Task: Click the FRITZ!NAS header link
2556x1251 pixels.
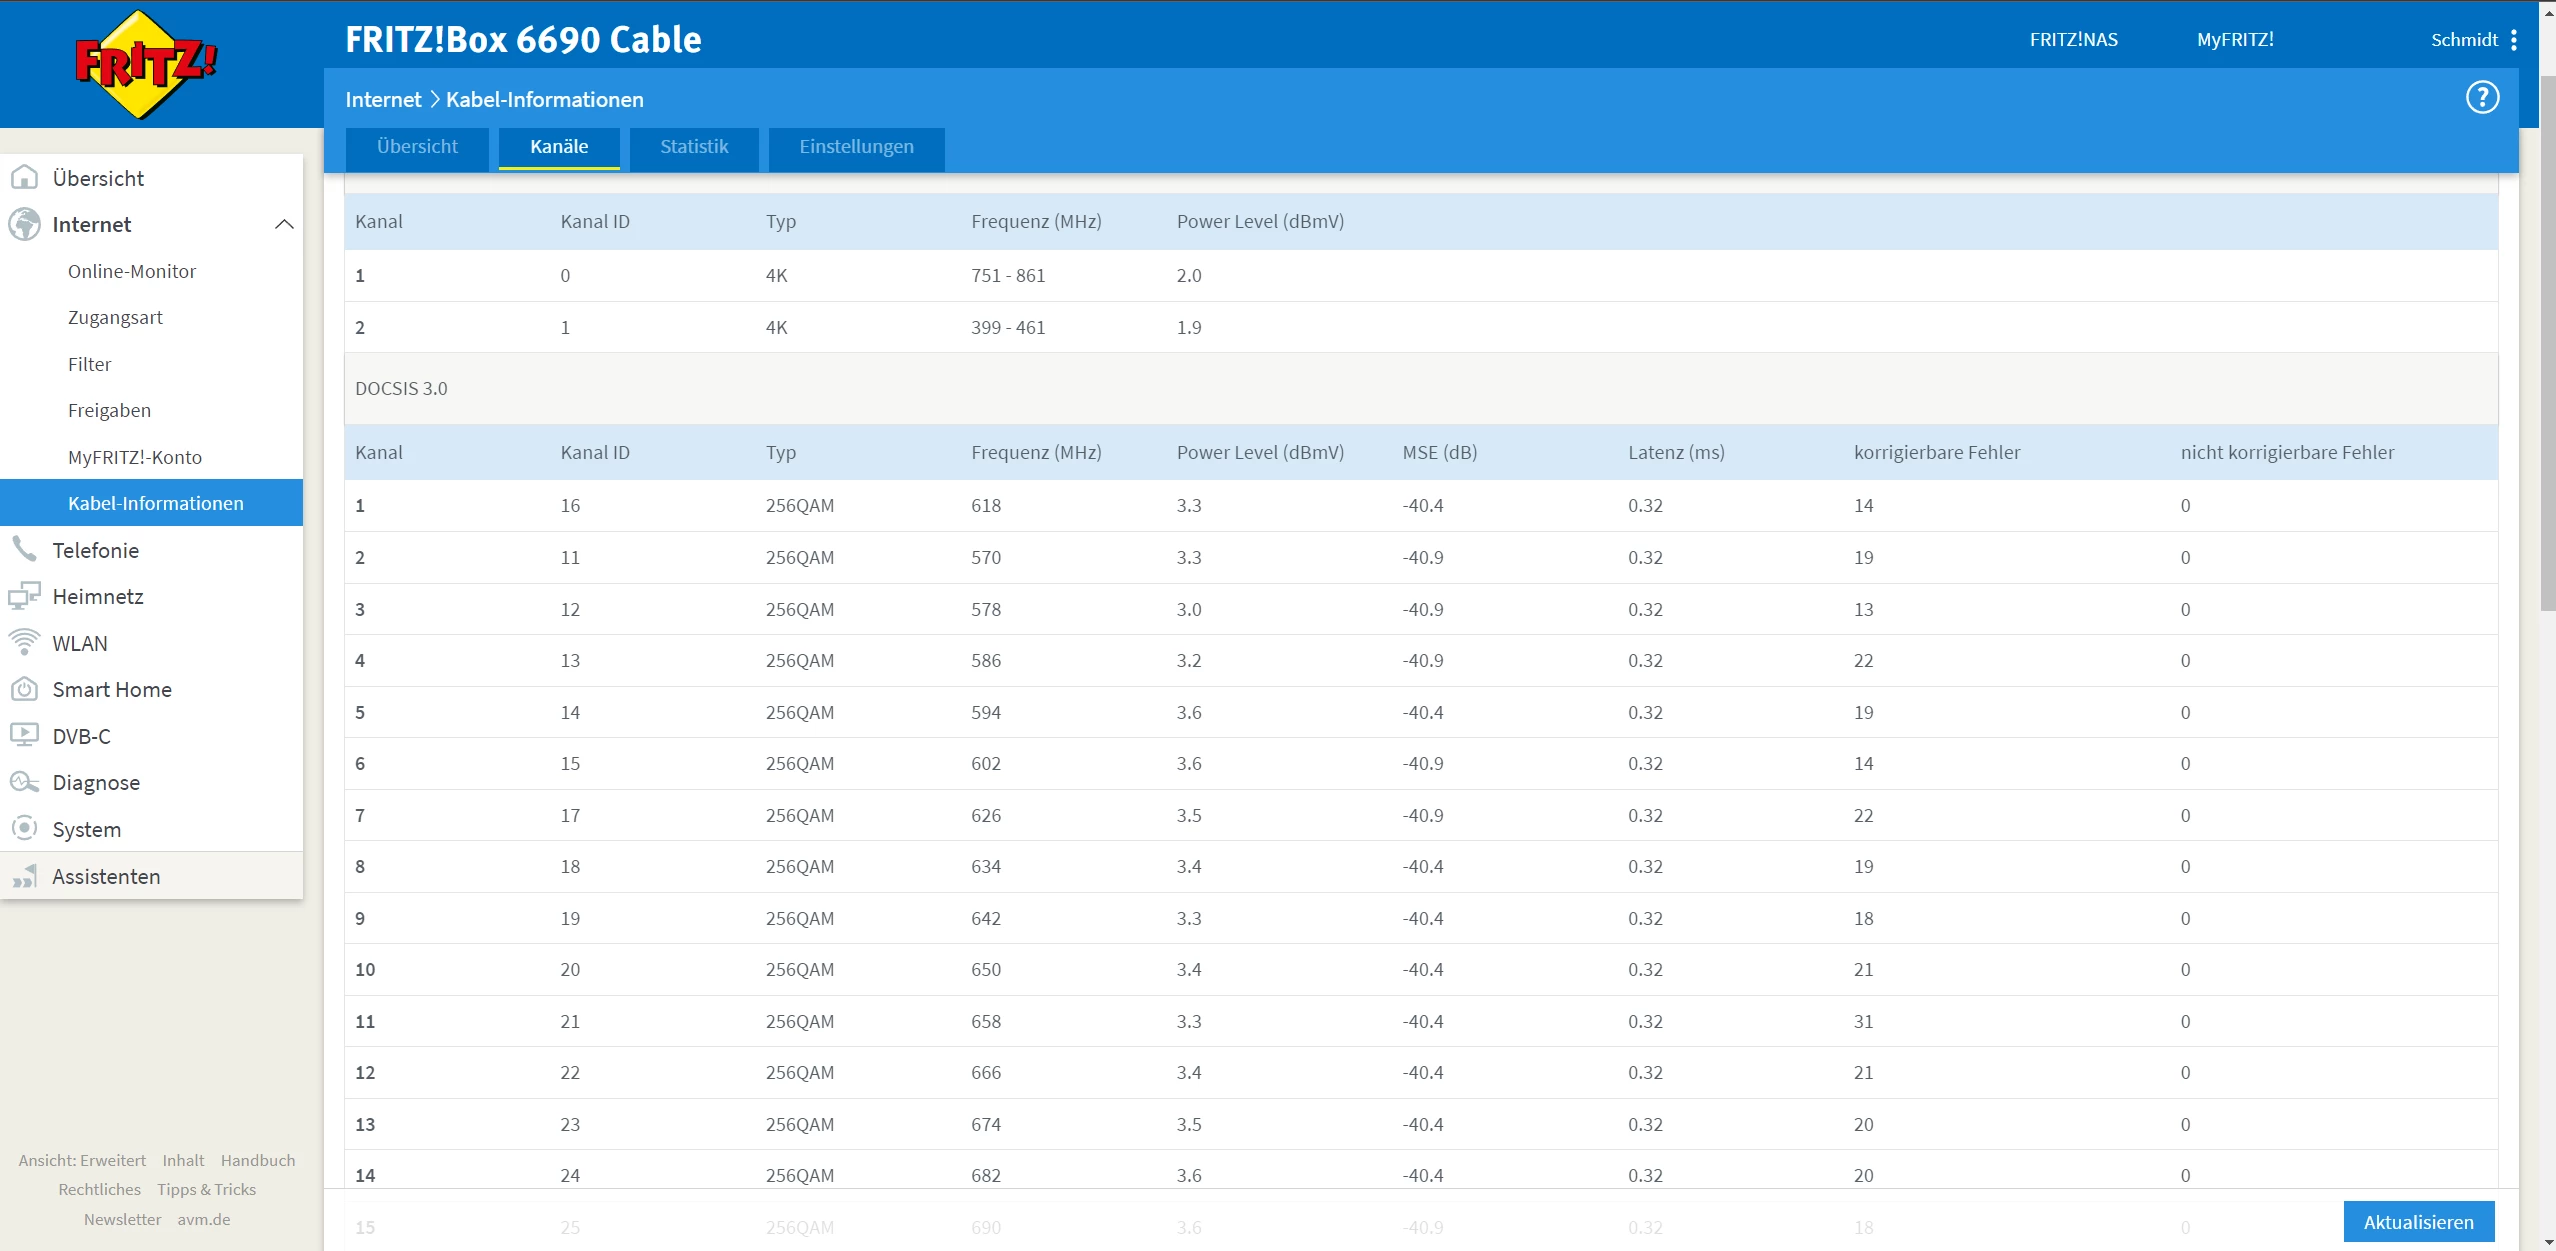Action: 2073,40
